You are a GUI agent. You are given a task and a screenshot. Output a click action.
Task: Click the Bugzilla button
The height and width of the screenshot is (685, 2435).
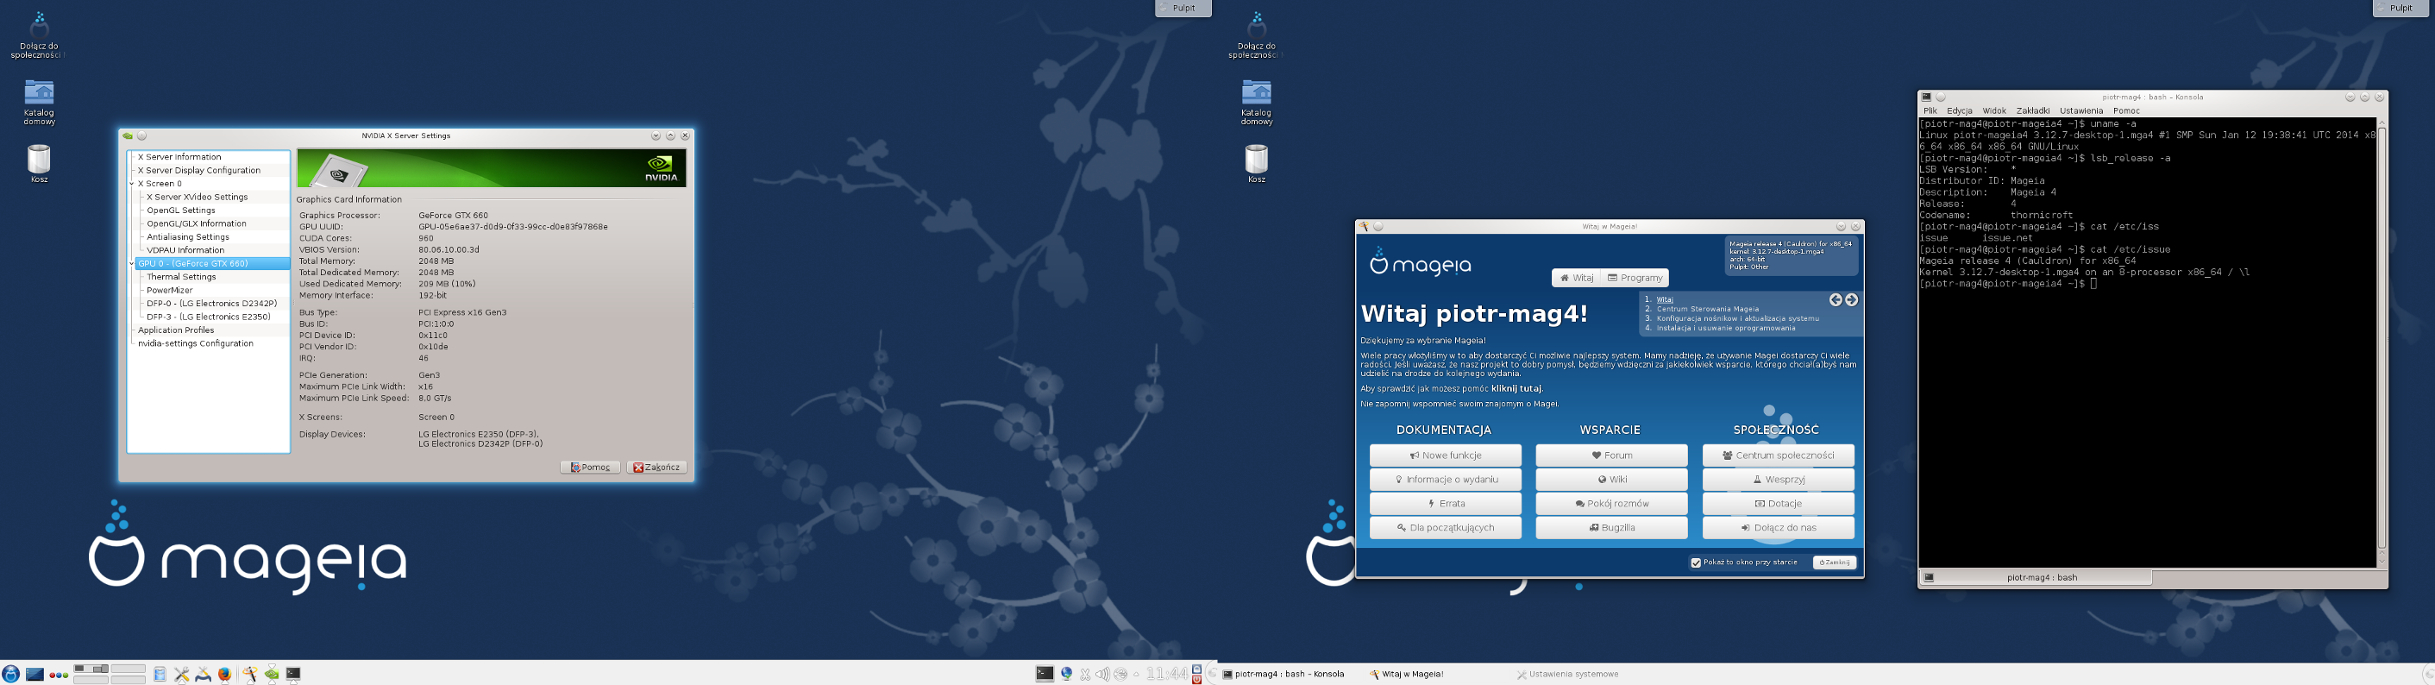pyautogui.click(x=1611, y=528)
